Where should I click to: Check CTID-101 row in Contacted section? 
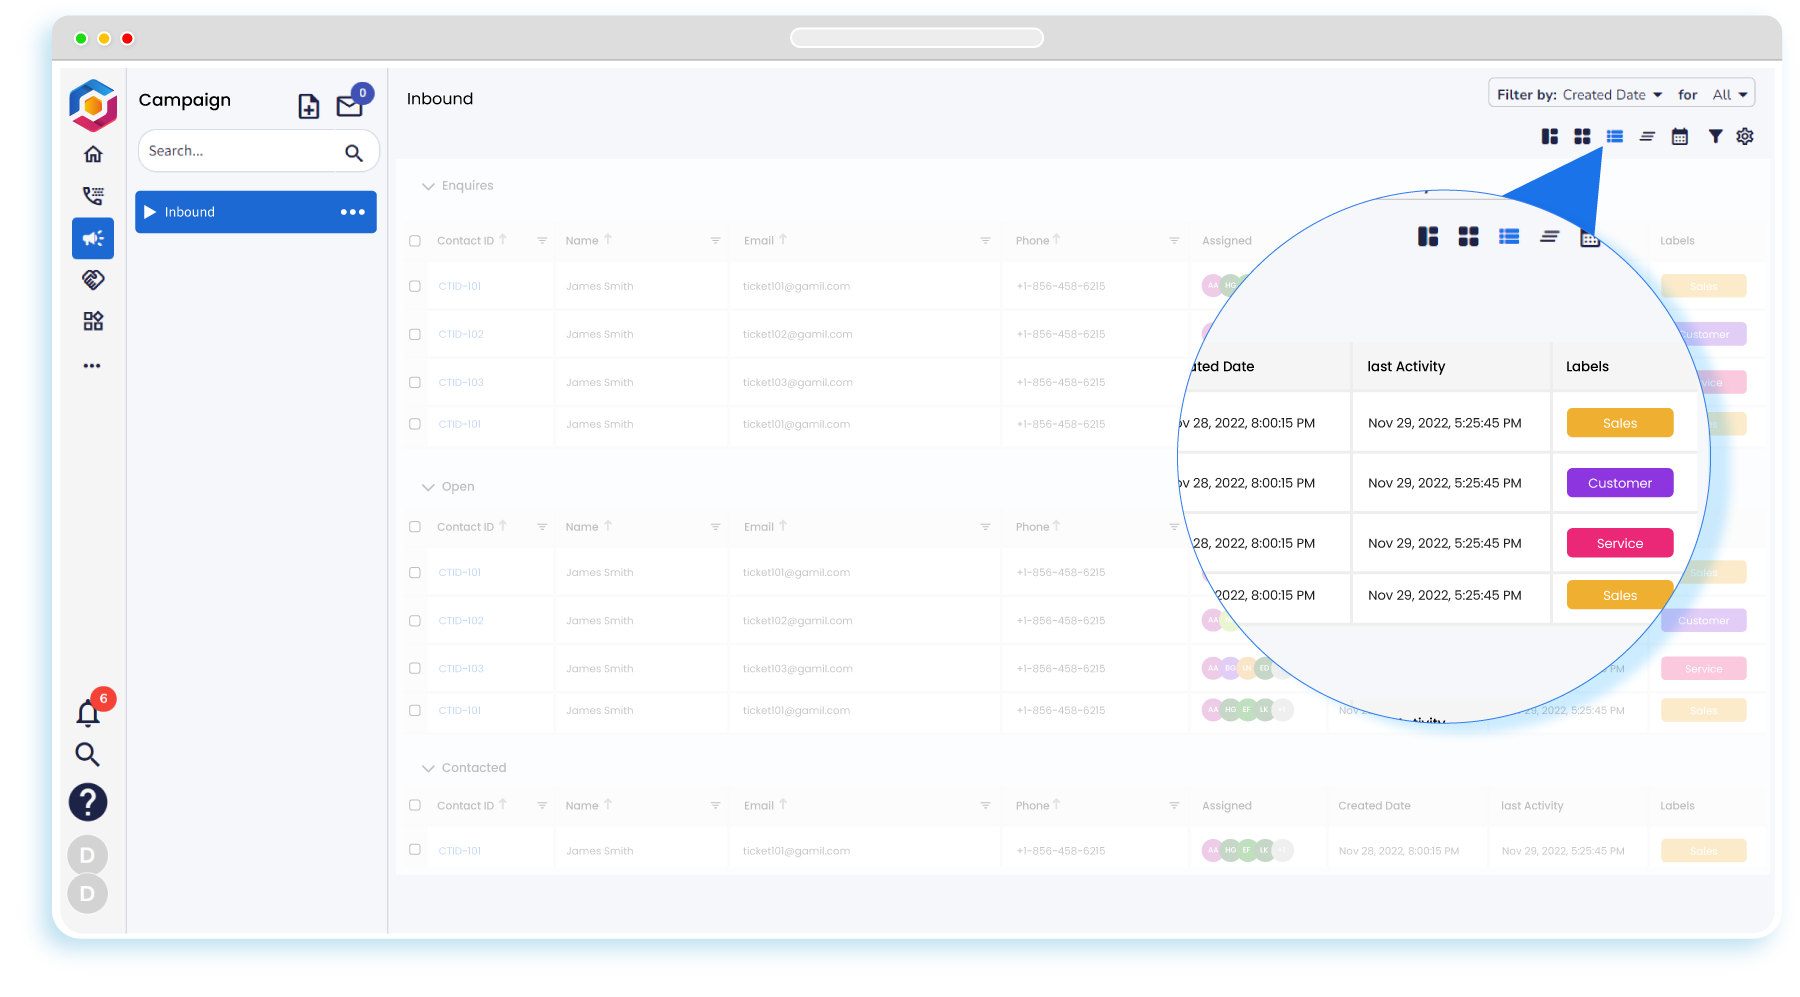tap(415, 850)
